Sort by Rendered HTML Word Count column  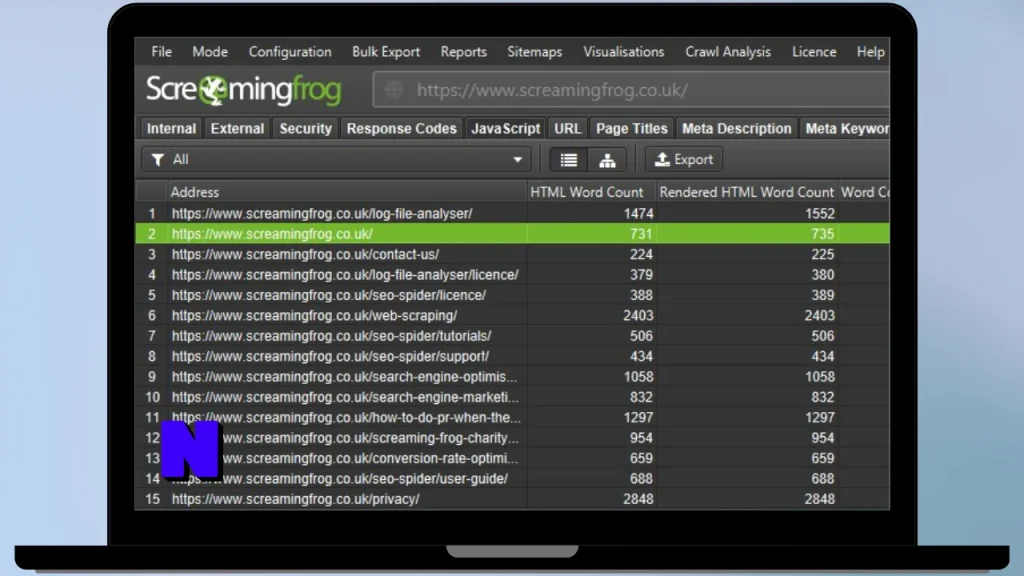click(746, 192)
